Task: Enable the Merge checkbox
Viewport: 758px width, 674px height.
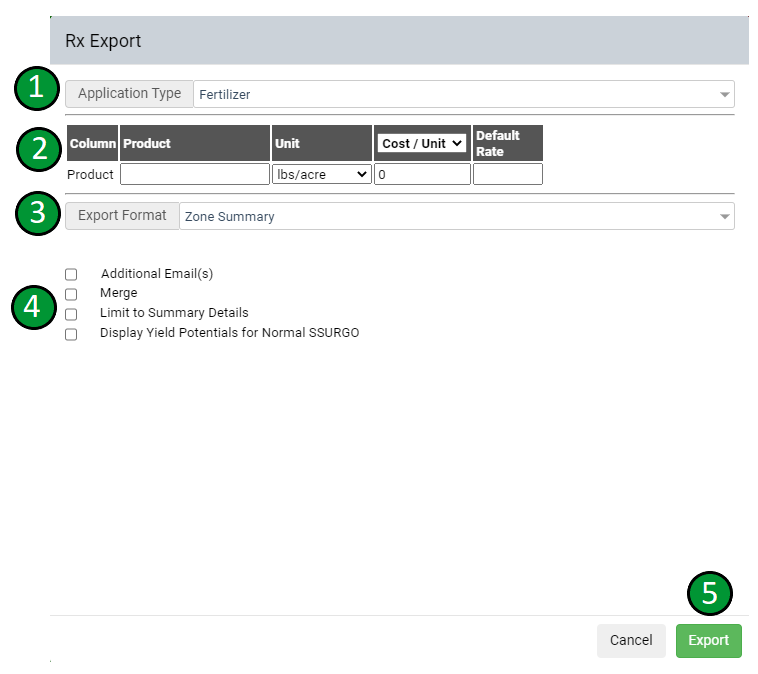Action: [x=71, y=294]
